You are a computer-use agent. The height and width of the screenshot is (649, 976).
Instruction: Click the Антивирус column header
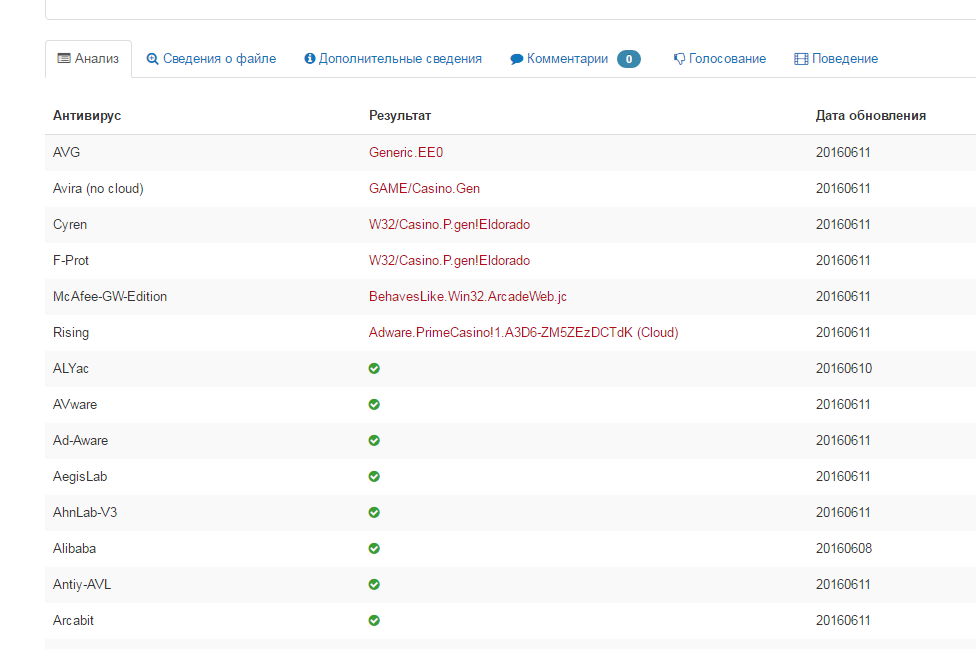(x=87, y=116)
